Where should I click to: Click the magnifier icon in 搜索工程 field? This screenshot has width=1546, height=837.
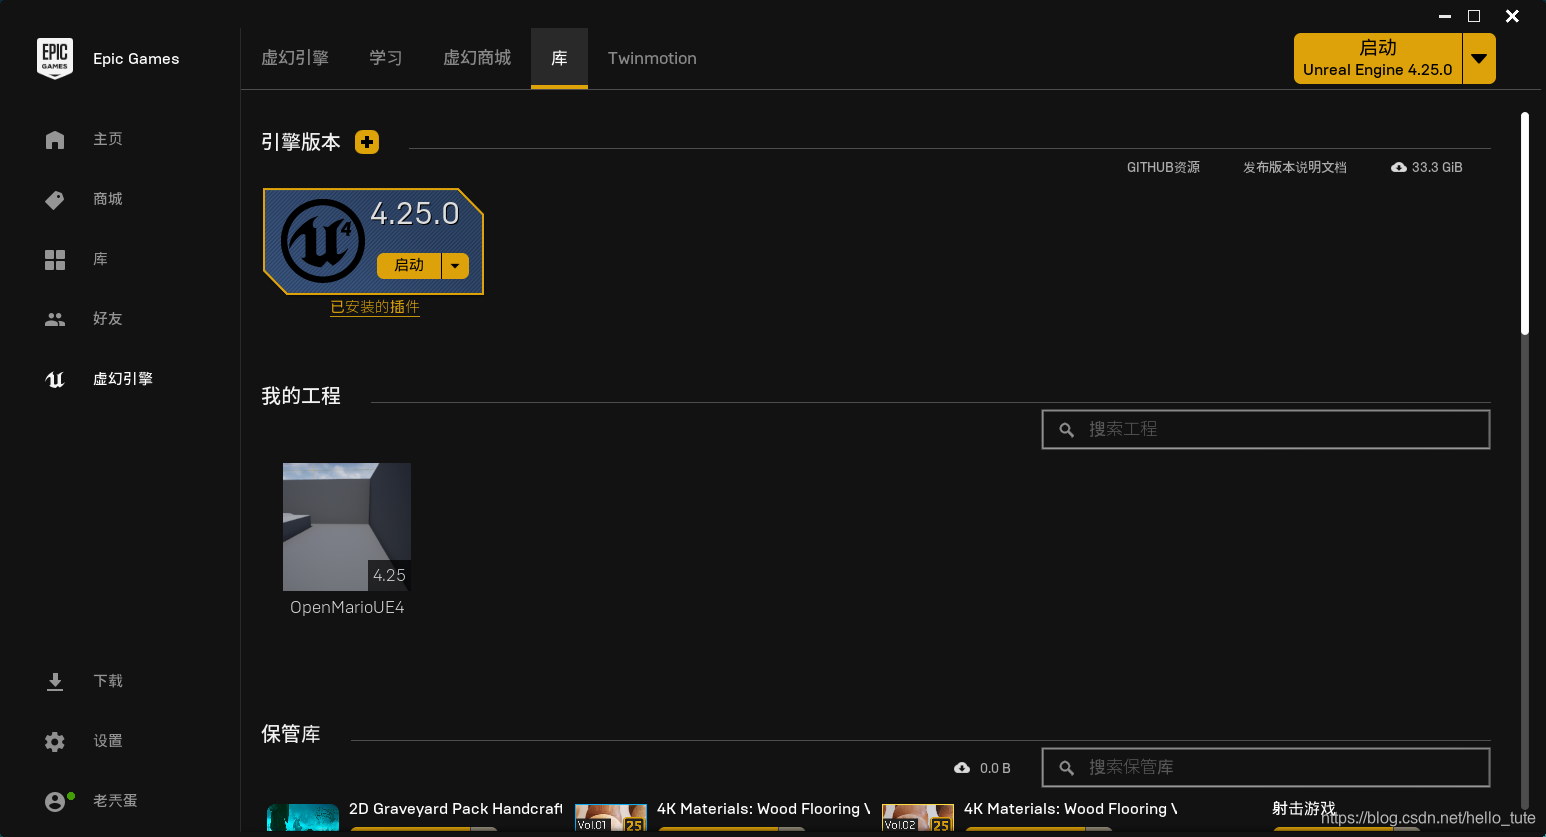point(1067,430)
